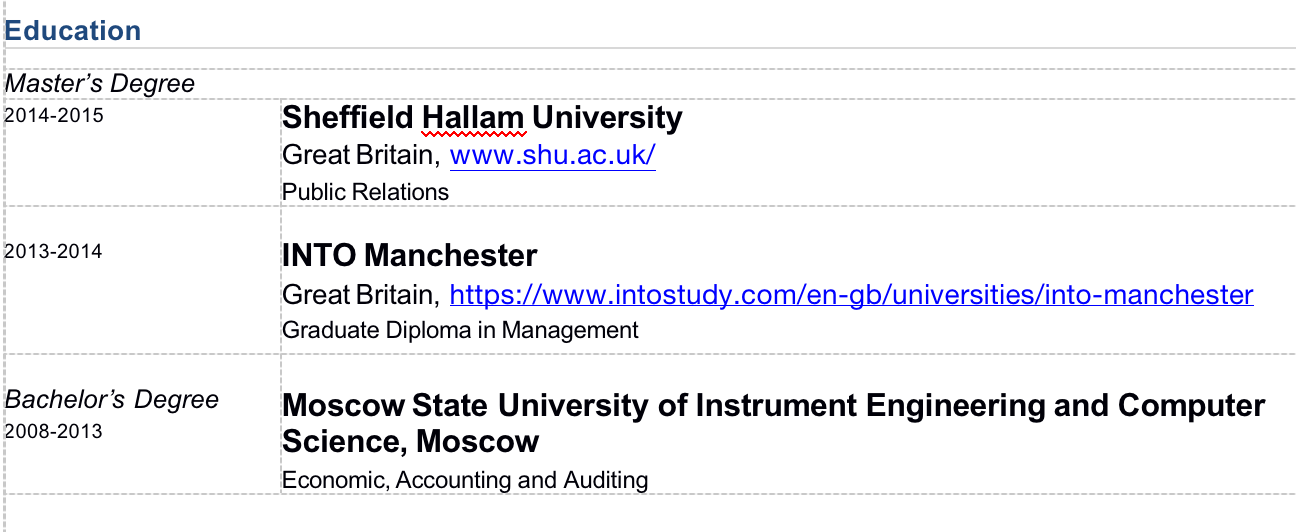Click the misspelled word Hallam

click(472, 118)
